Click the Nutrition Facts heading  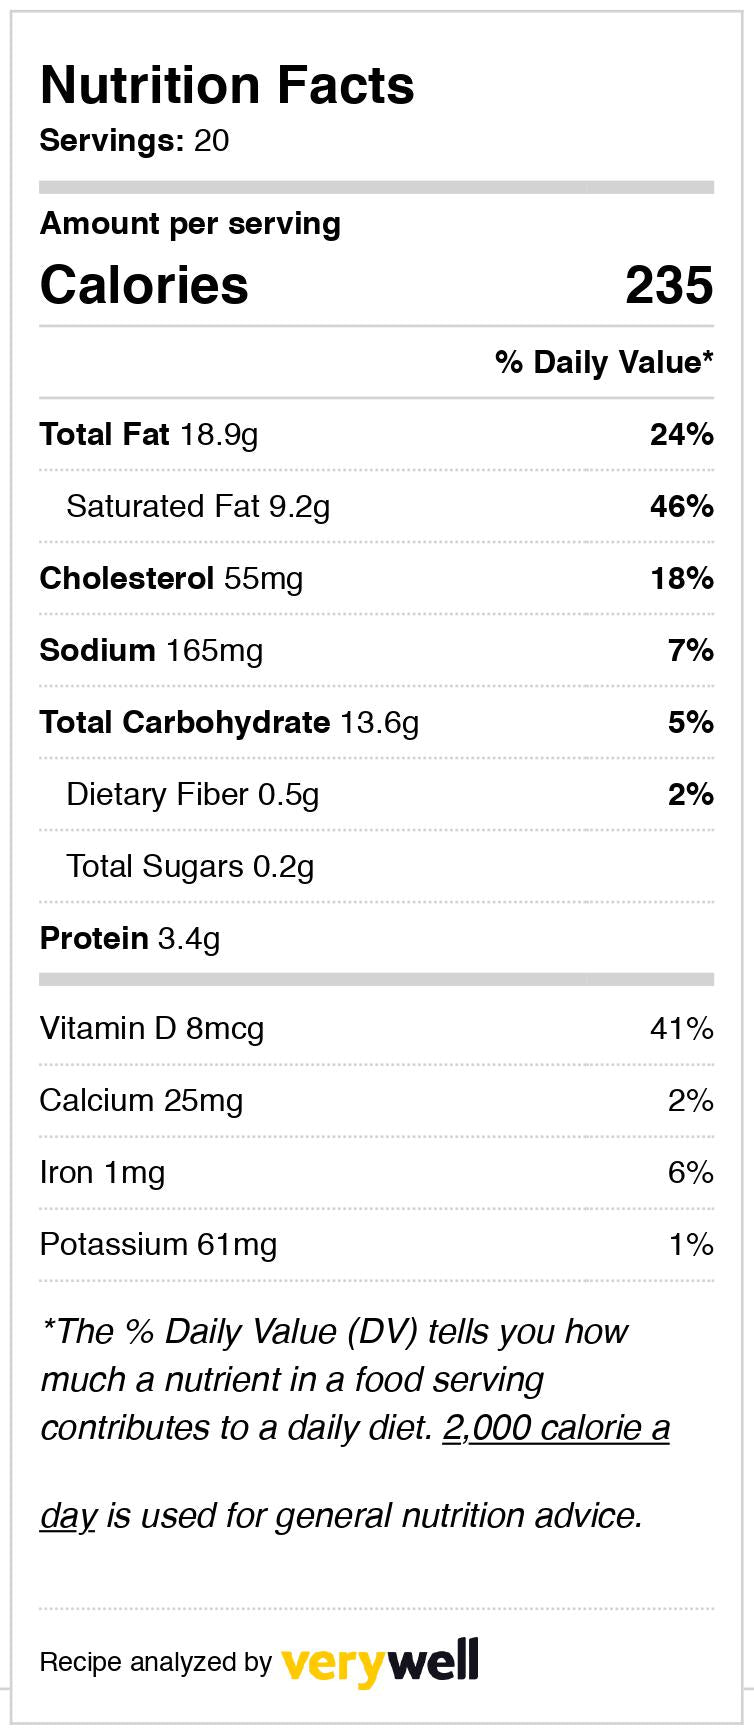click(x=227, y=85)
